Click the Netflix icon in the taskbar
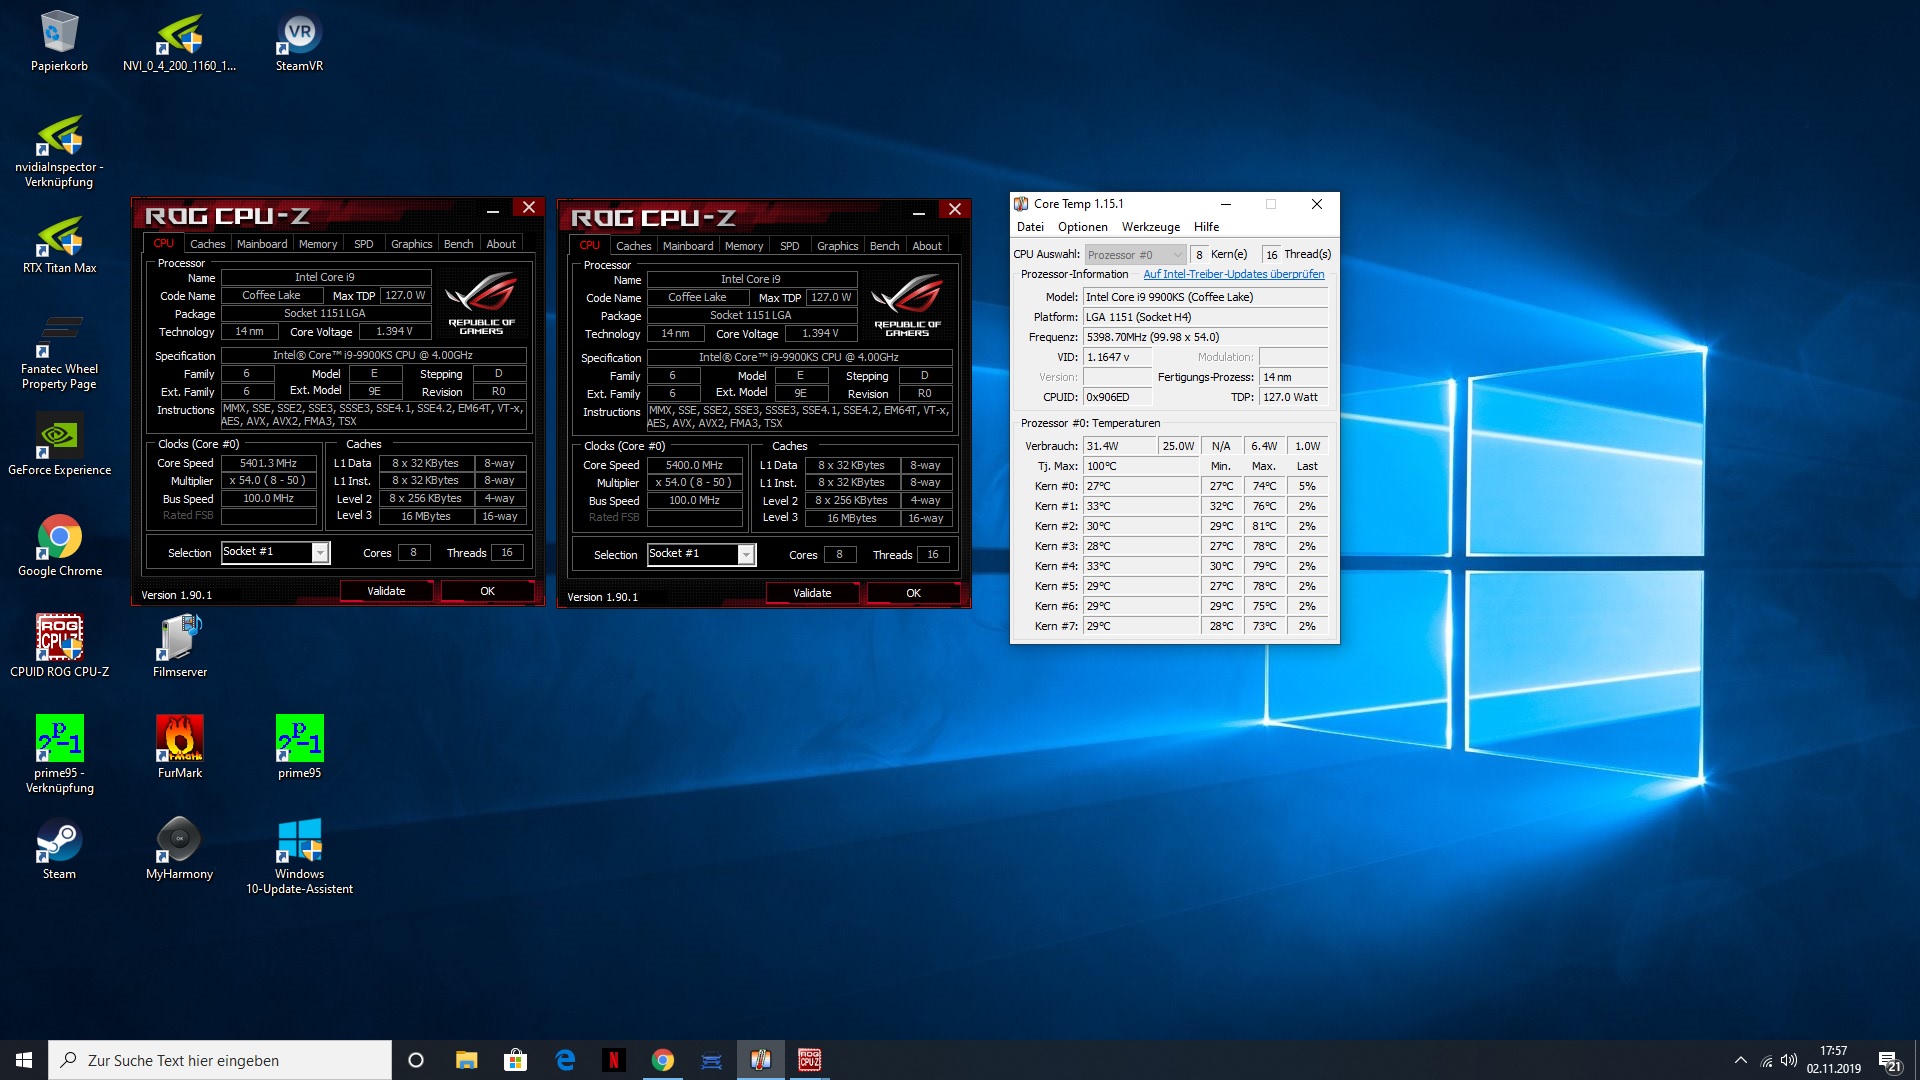Screen dimensions: 1920x1080 614,1060
